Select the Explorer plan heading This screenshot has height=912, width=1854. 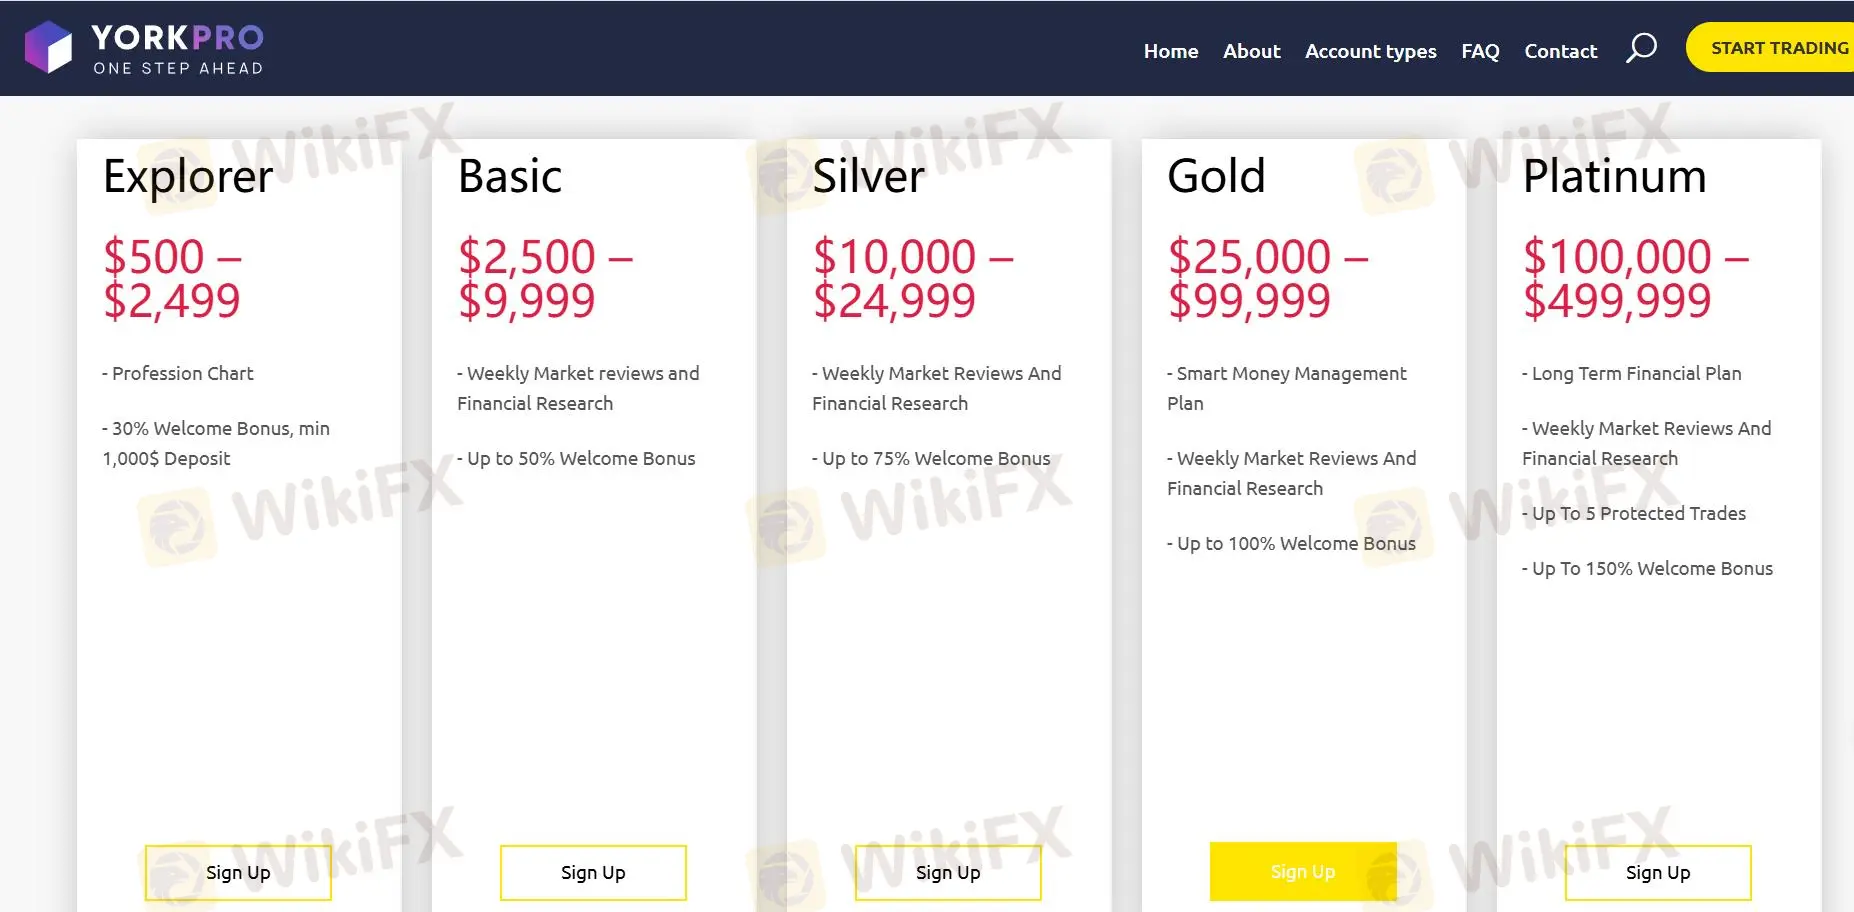188,177
